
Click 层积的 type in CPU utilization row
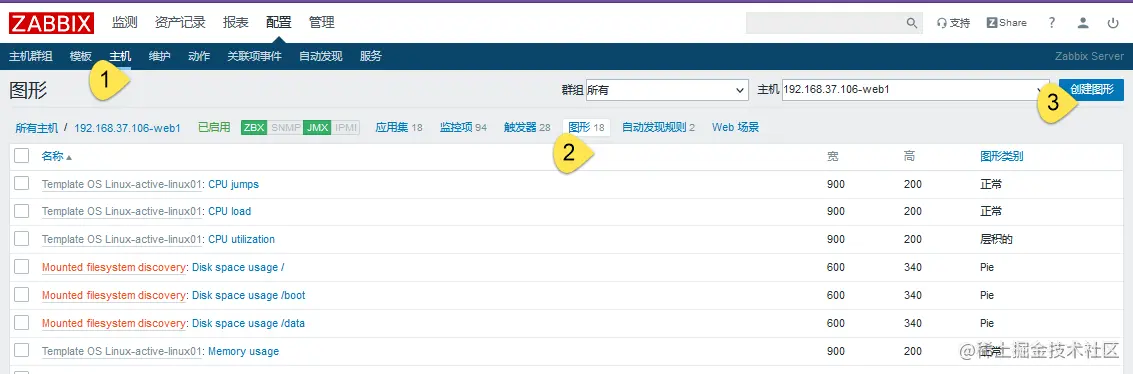tap(996, 239)
